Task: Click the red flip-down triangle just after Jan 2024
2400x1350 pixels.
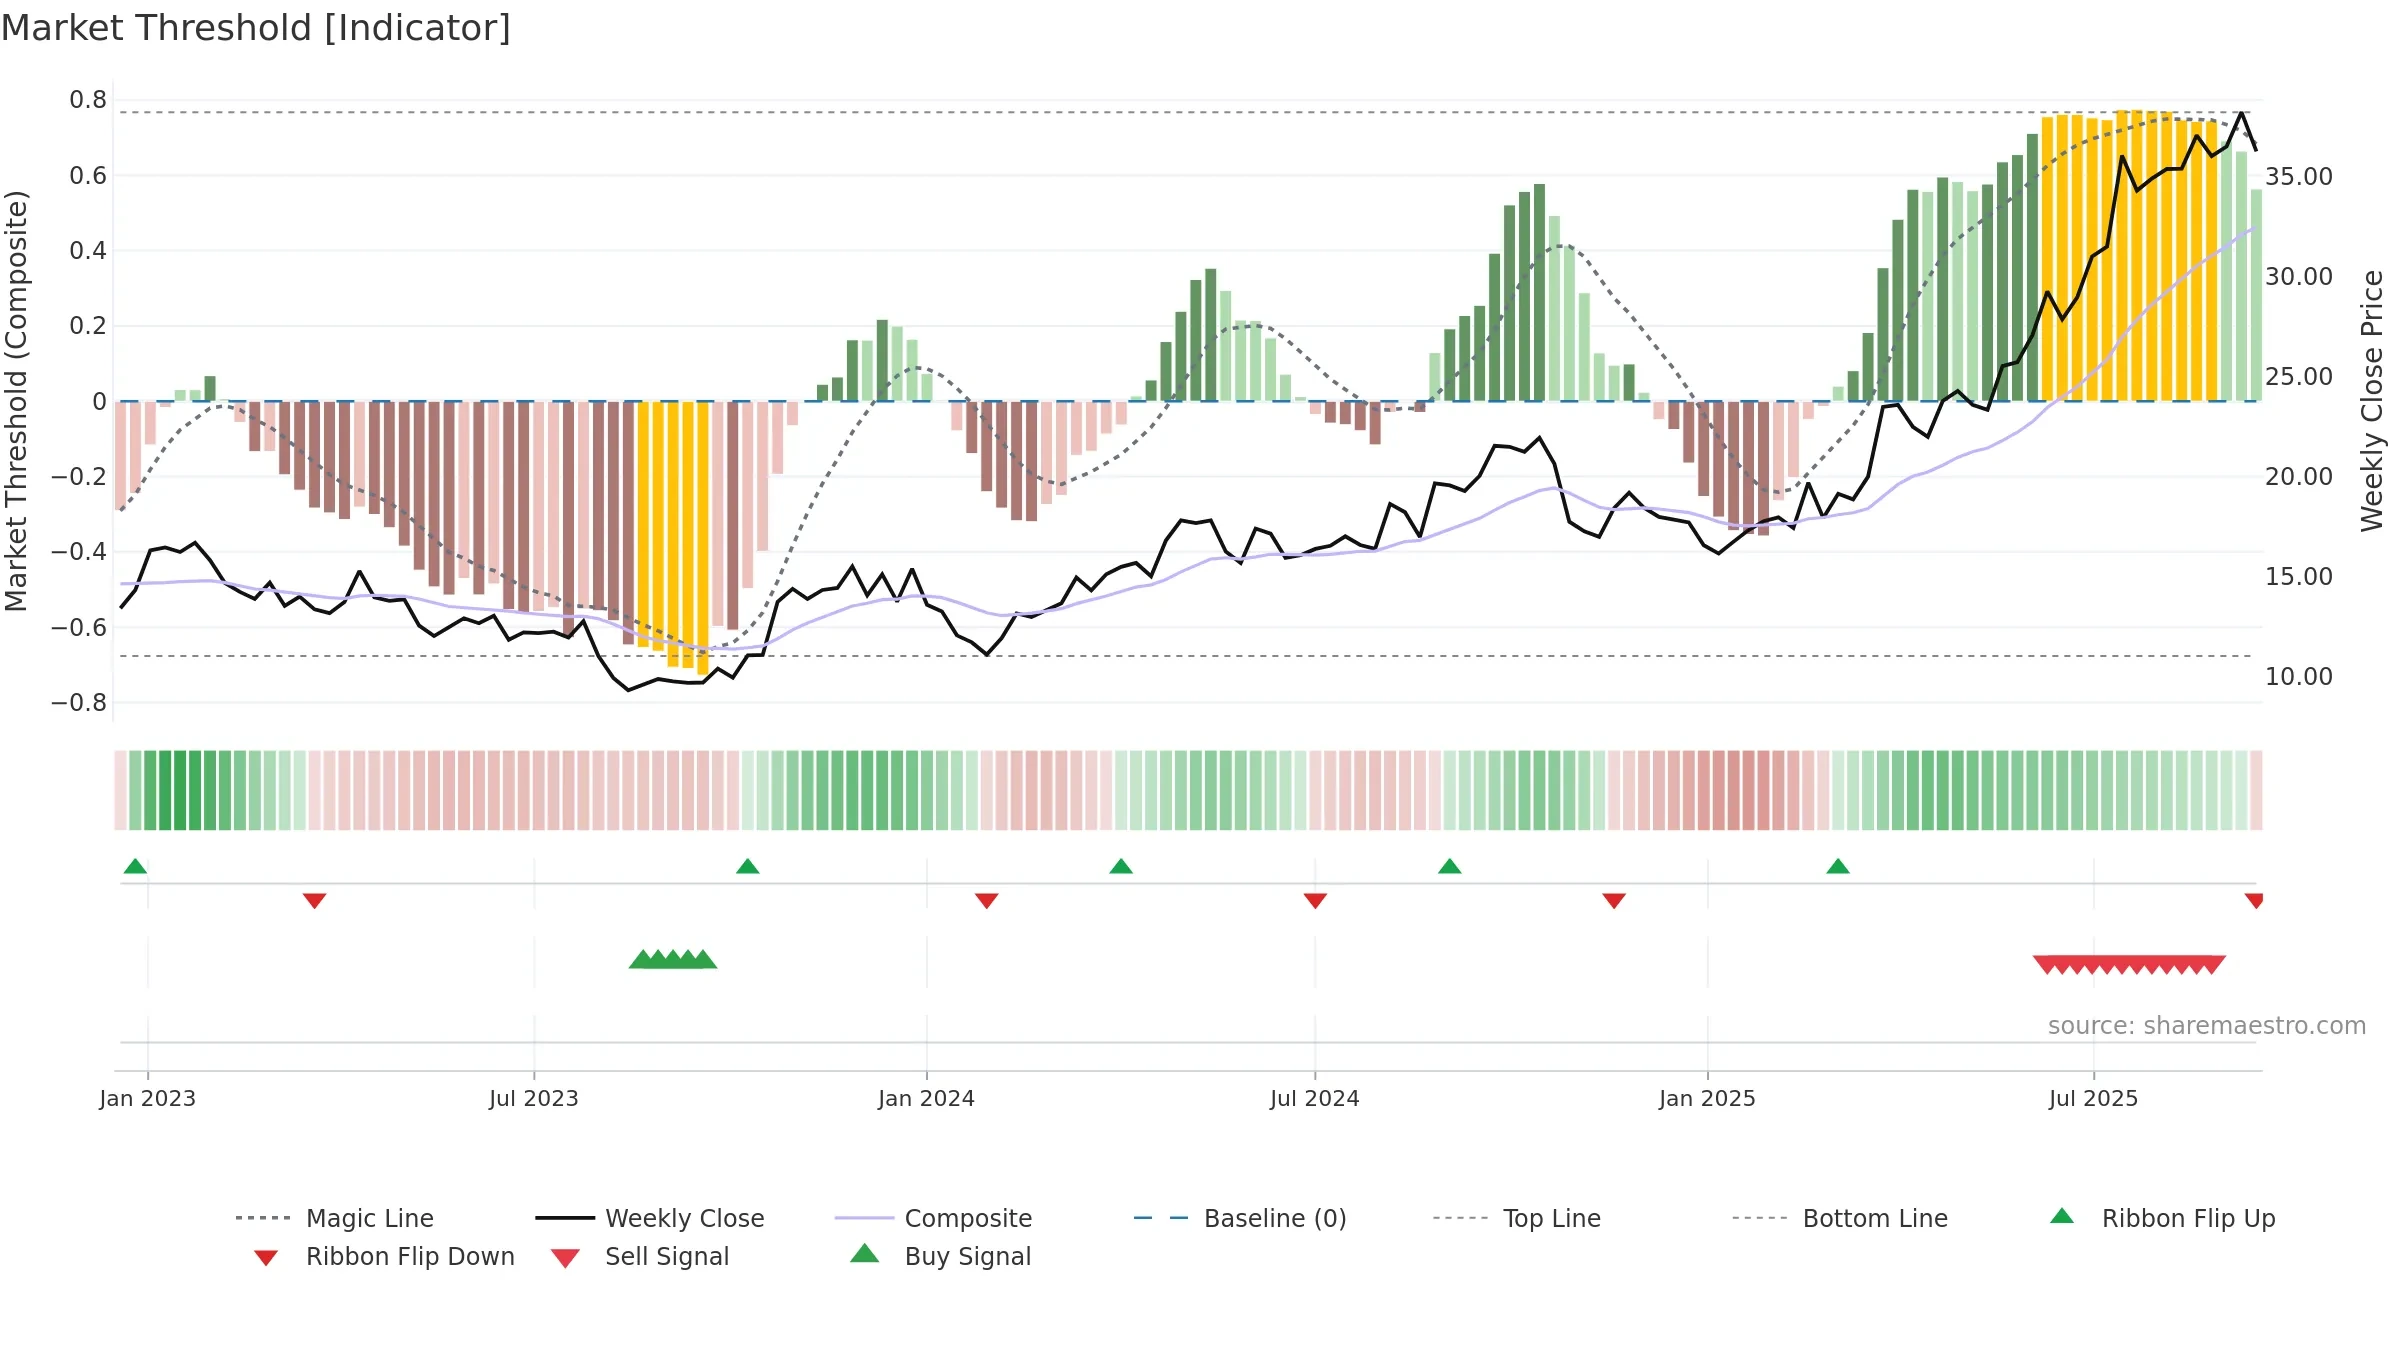Action: pyautogui.click(x=987, y=901)
